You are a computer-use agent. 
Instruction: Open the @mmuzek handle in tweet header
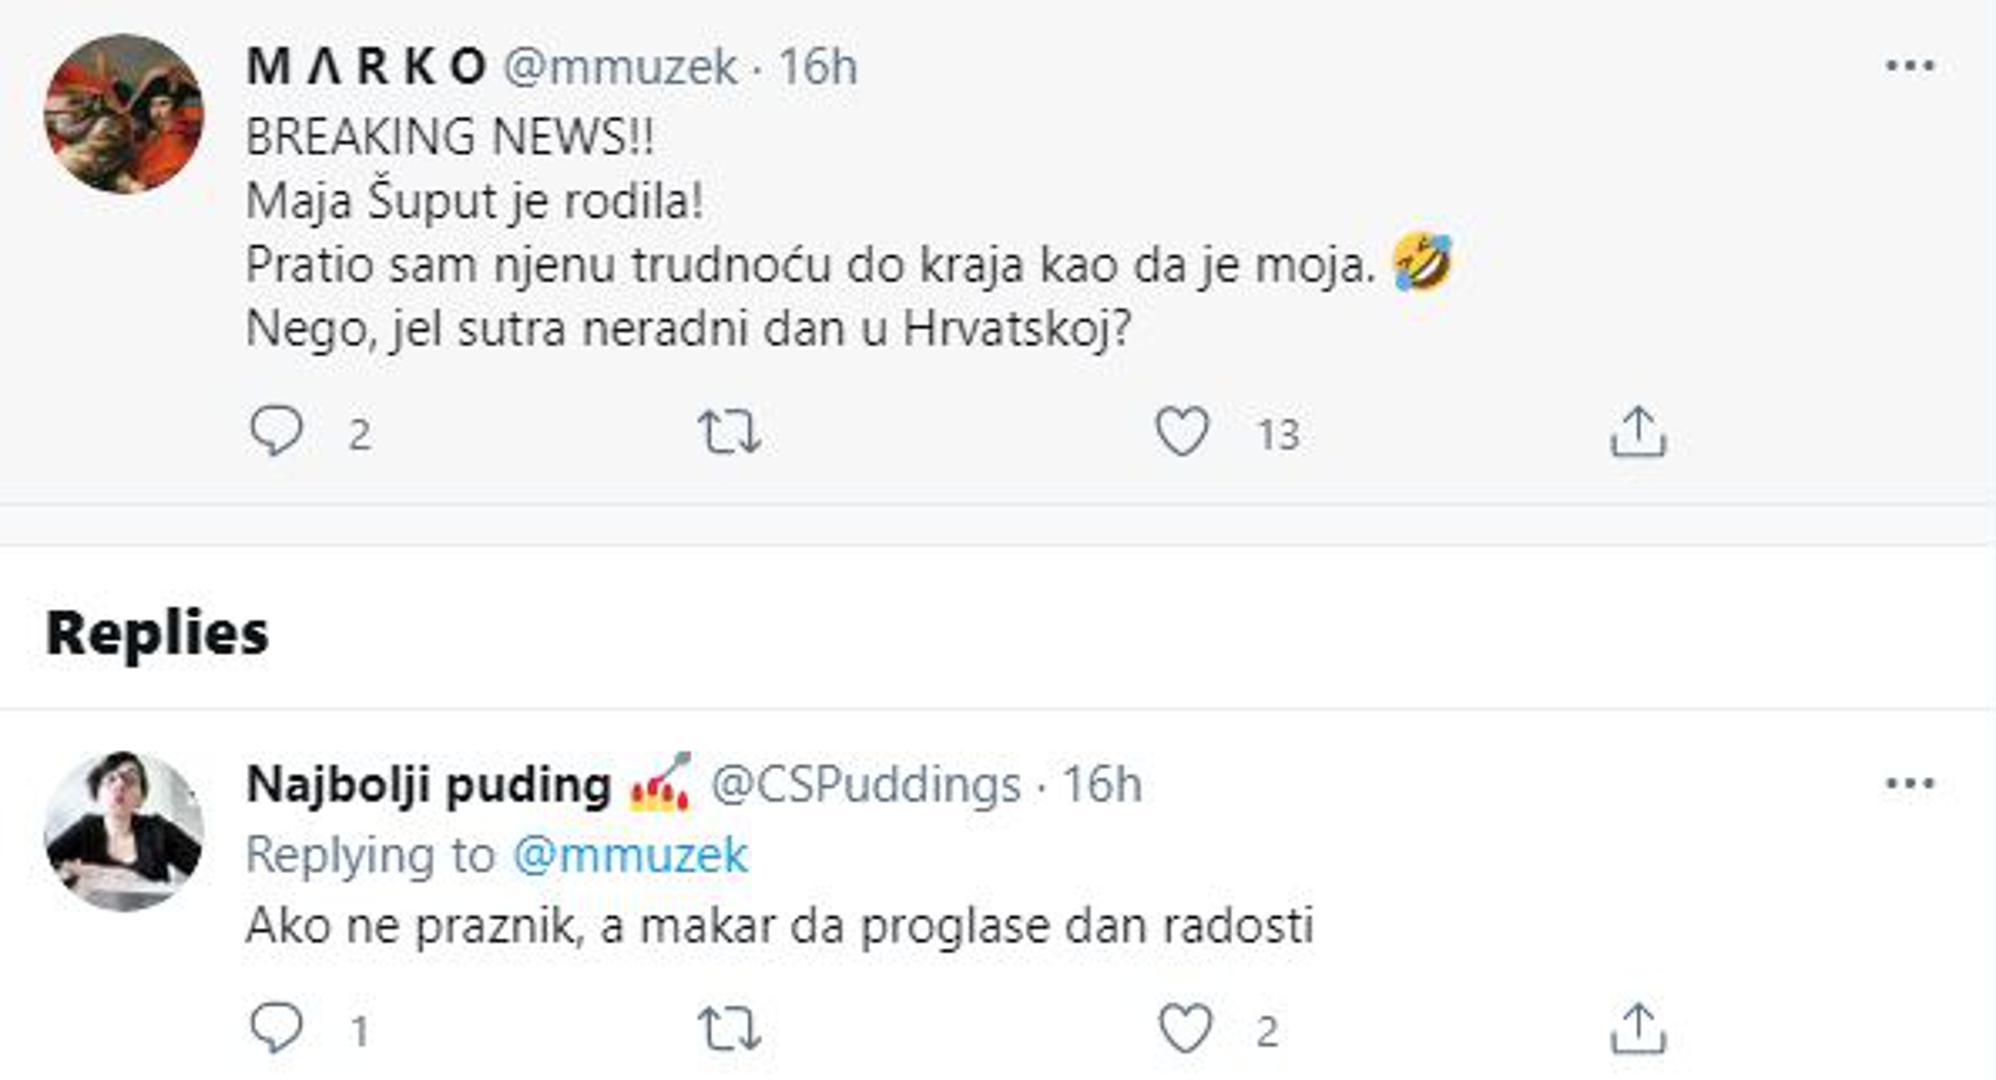click(620, 67)
